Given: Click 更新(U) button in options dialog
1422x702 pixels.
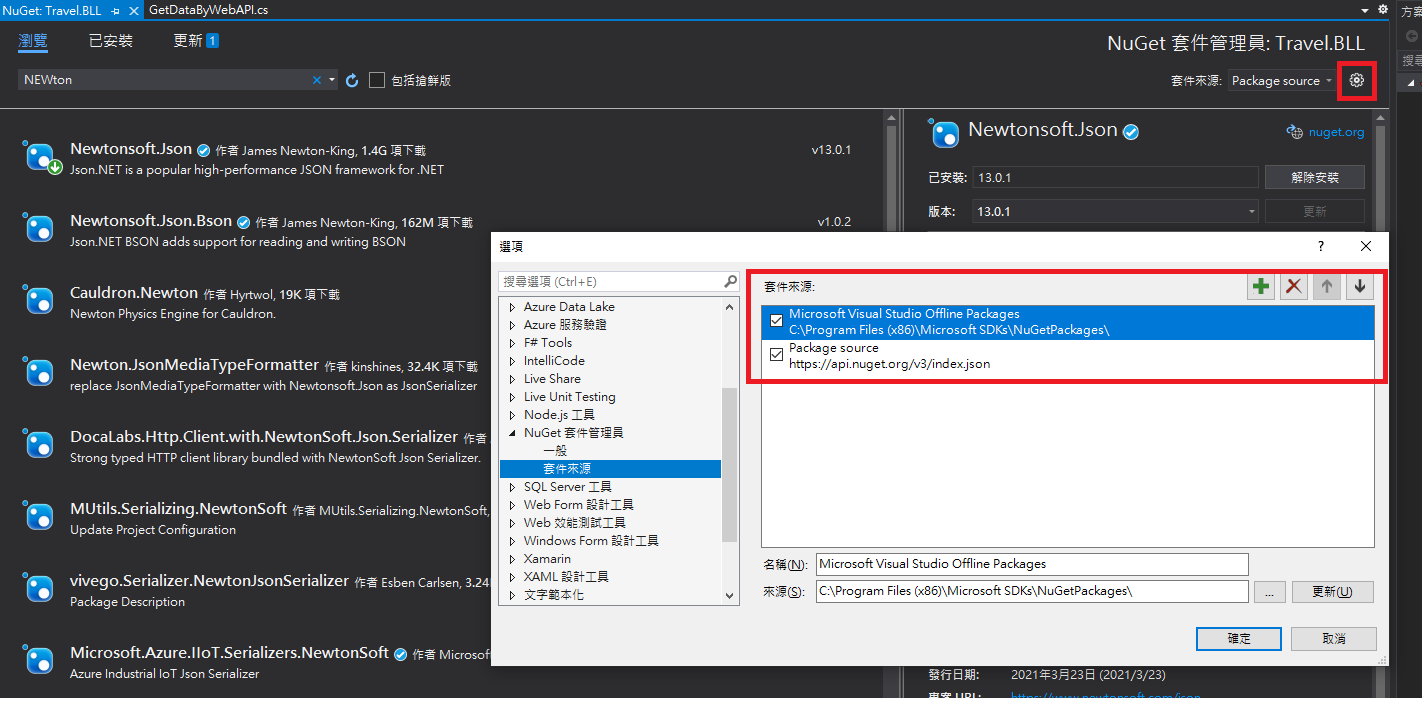Looking at the screenshot, I should tap(1332, 592).
